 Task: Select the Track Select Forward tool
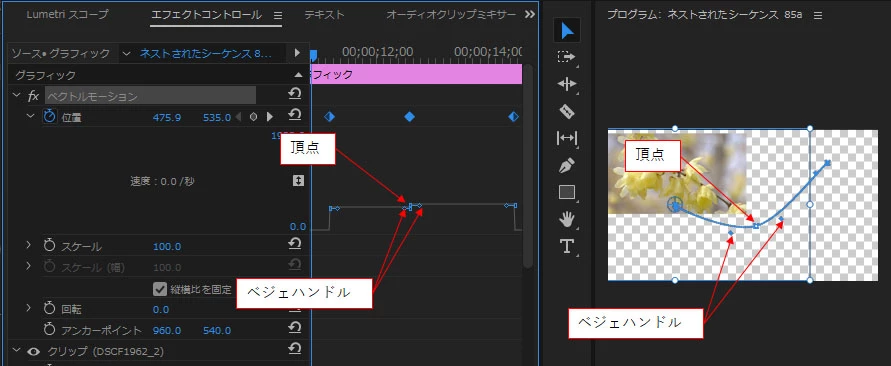(x=567, y=57)
